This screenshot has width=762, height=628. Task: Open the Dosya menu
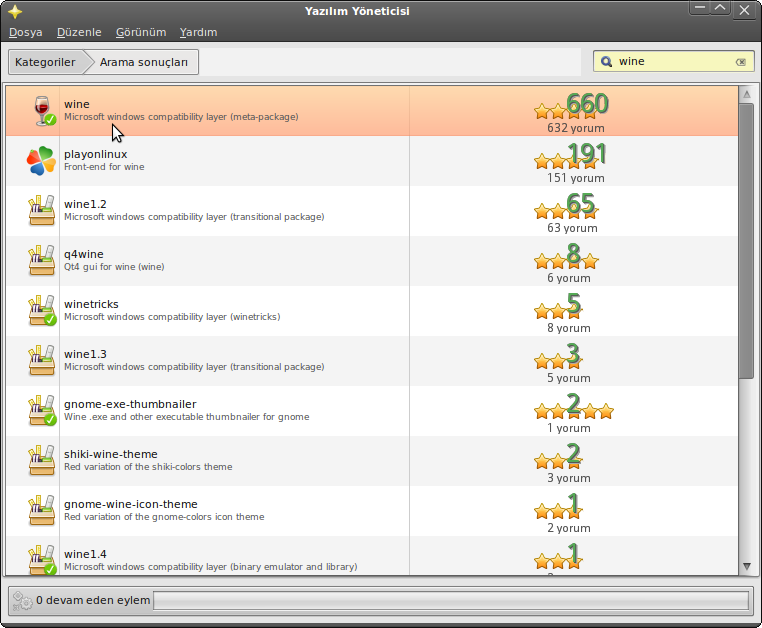[x=25, y=32]
